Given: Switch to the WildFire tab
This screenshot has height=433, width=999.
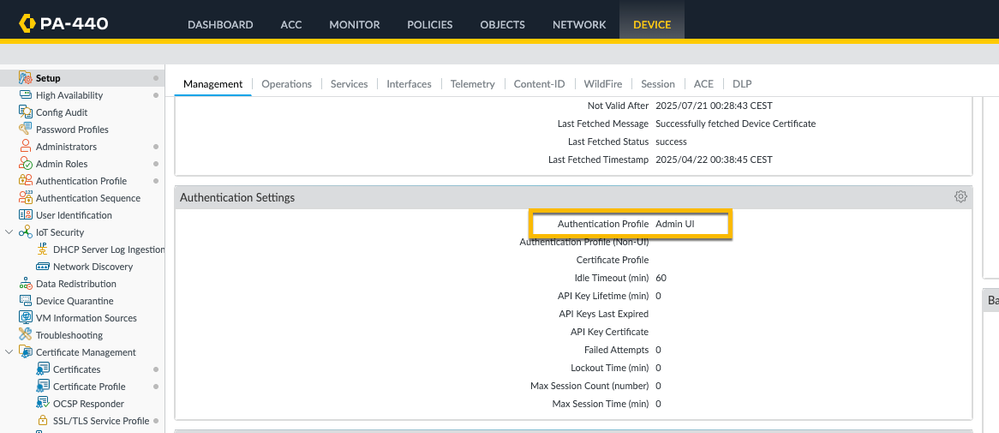Looking at the screenshot, I should pos(602,84).
